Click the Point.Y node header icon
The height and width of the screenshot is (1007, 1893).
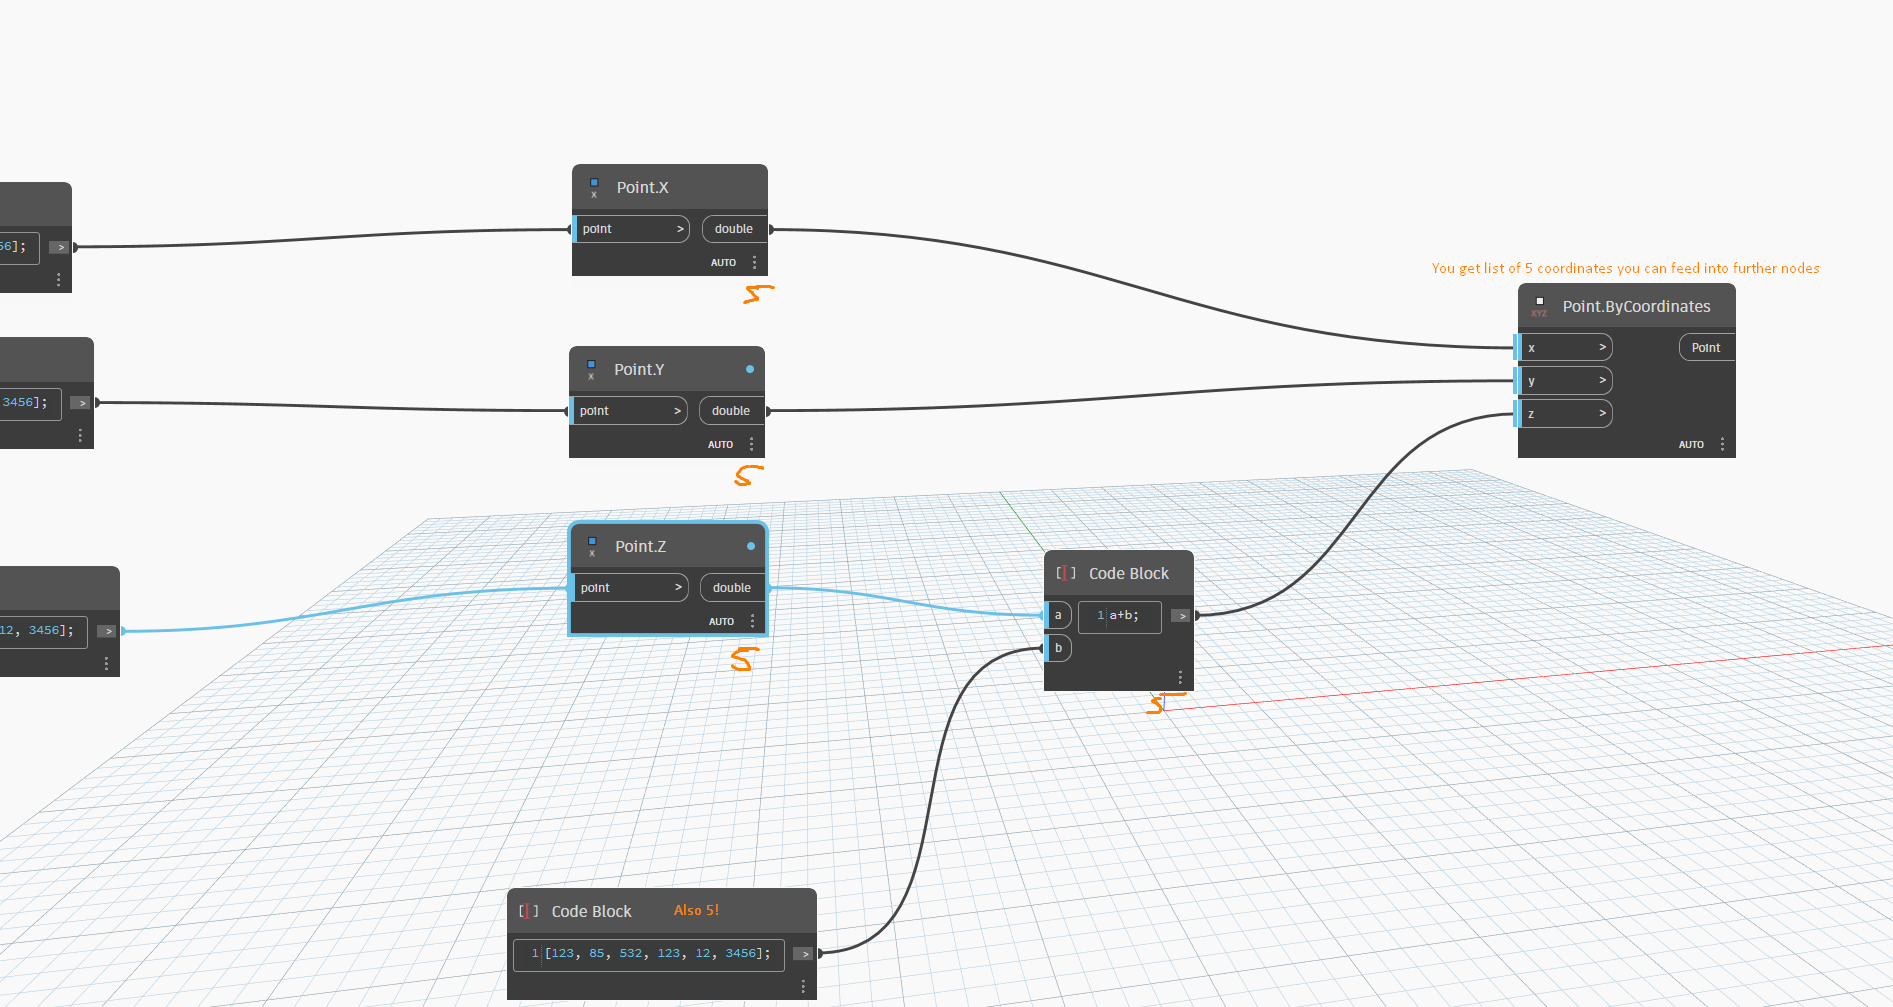(591, 369)
